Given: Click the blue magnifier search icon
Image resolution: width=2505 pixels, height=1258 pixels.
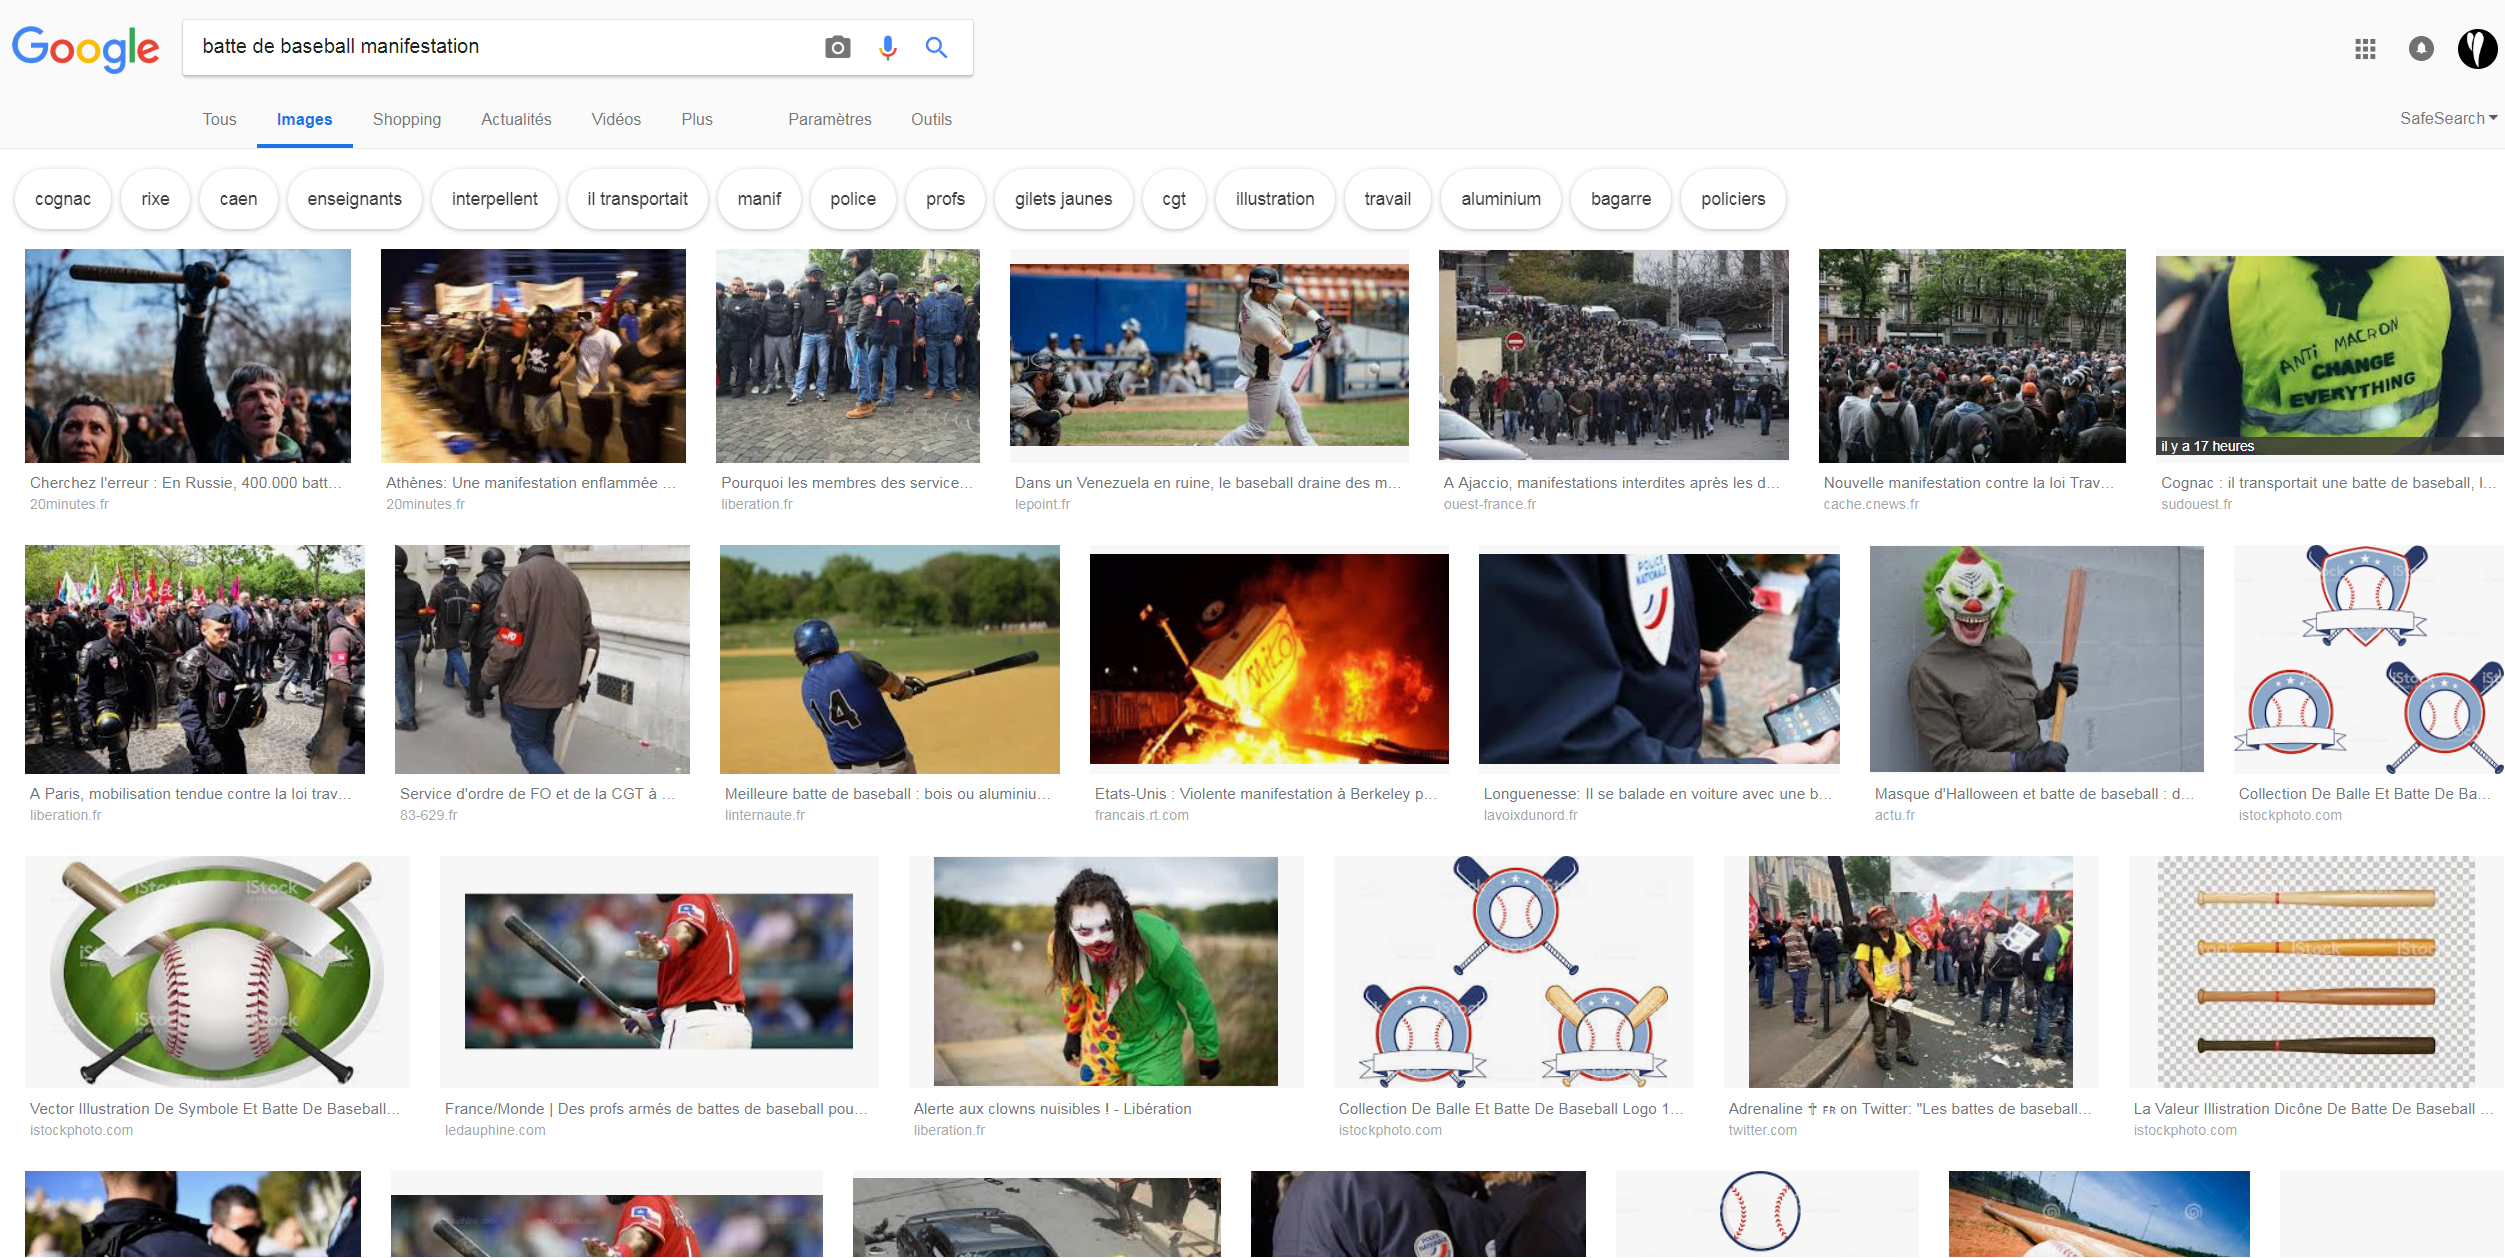Looking at the screenshot, I should coord(936,47).
